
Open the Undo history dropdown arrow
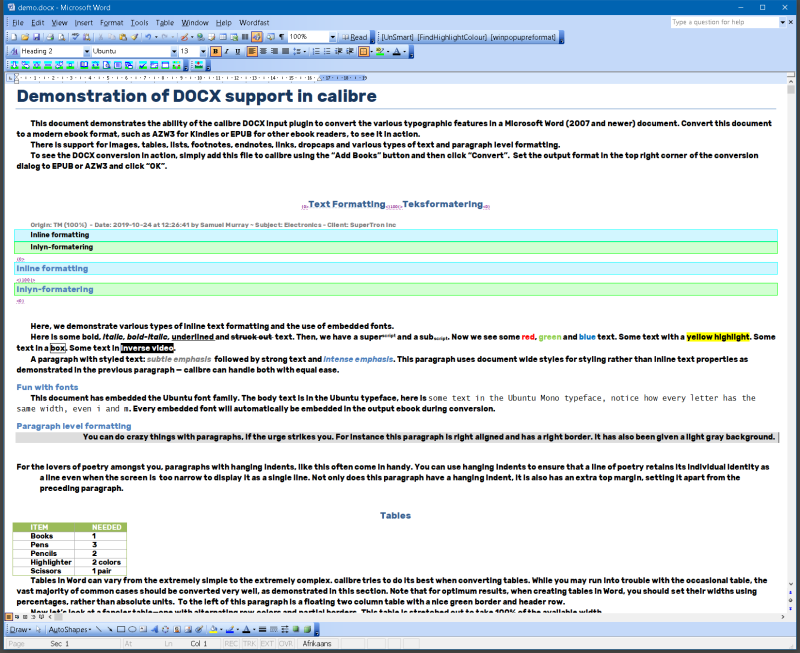pyautogui.click(x=156, y=37)
